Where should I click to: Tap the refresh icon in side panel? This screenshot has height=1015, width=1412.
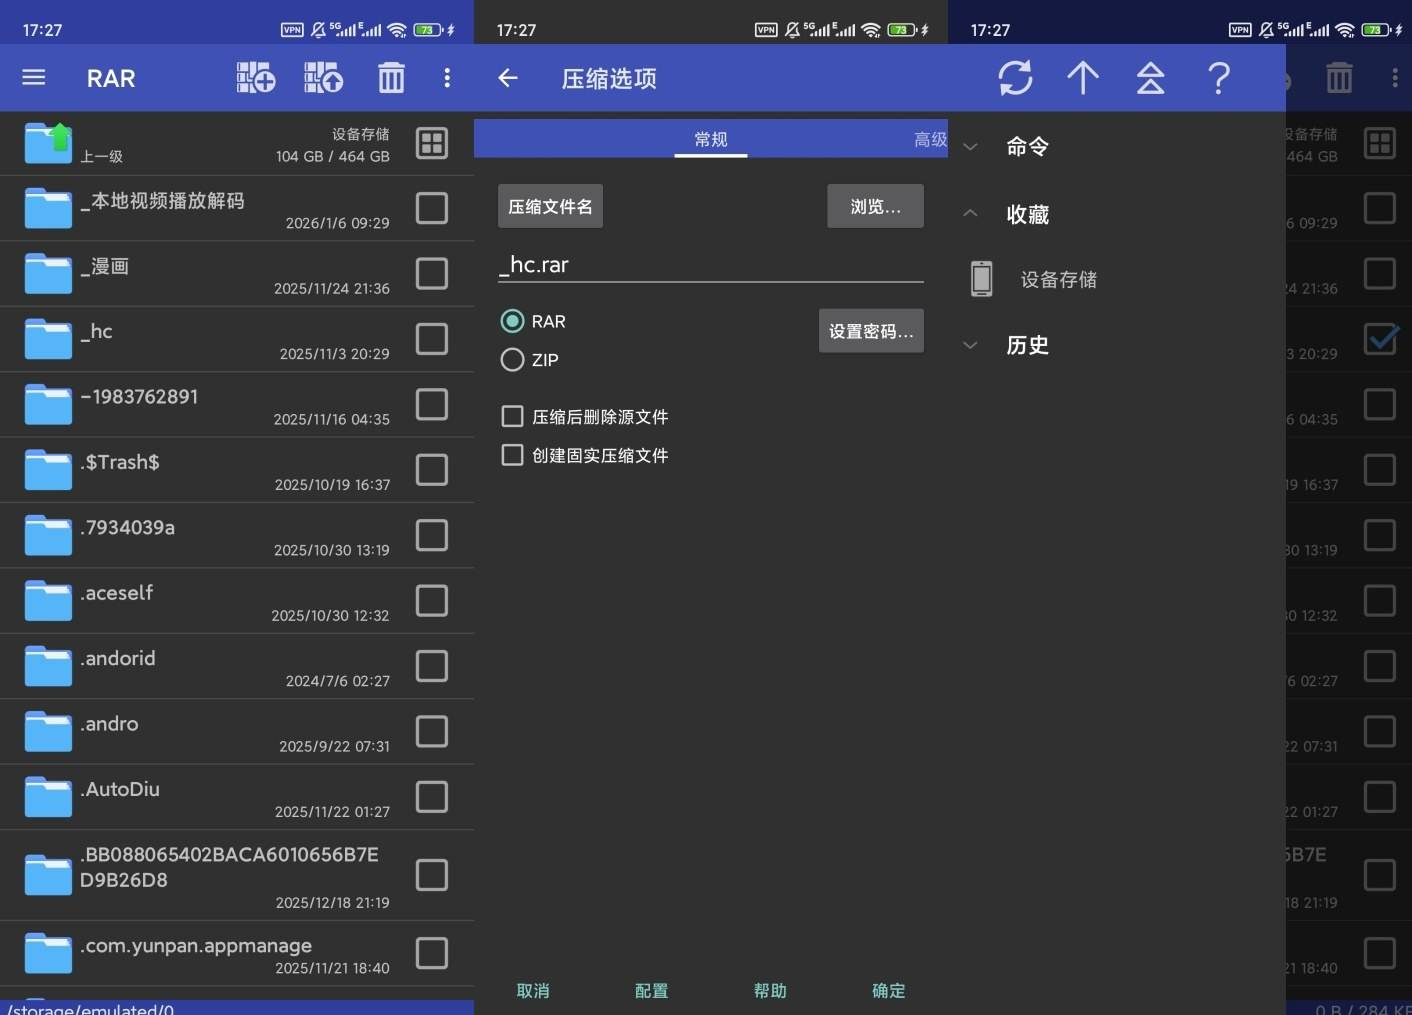click(x=1015, y=78)
